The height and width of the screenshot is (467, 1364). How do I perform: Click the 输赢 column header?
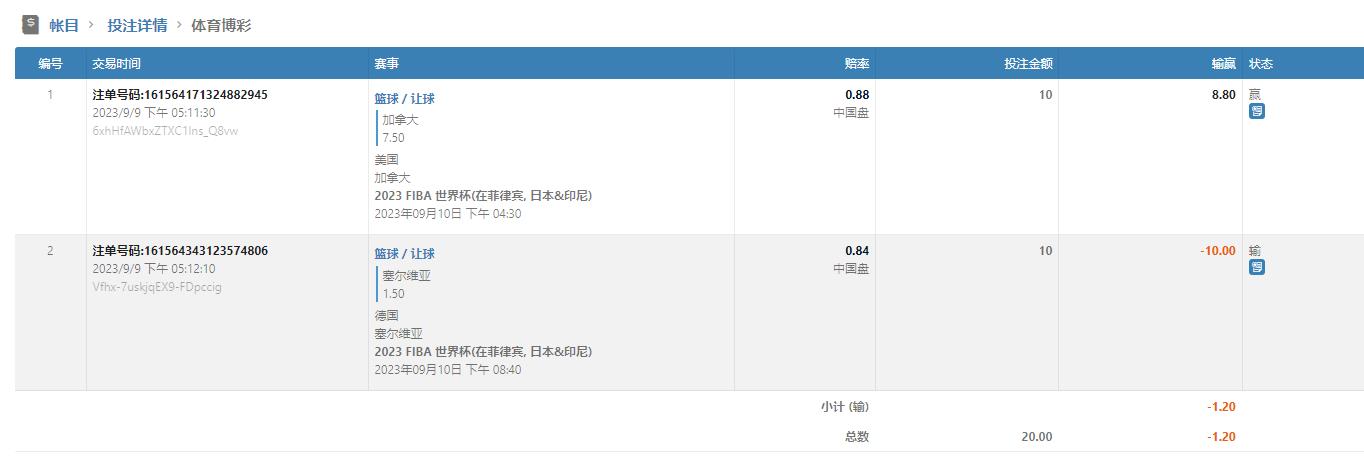tap(1223, 63)
